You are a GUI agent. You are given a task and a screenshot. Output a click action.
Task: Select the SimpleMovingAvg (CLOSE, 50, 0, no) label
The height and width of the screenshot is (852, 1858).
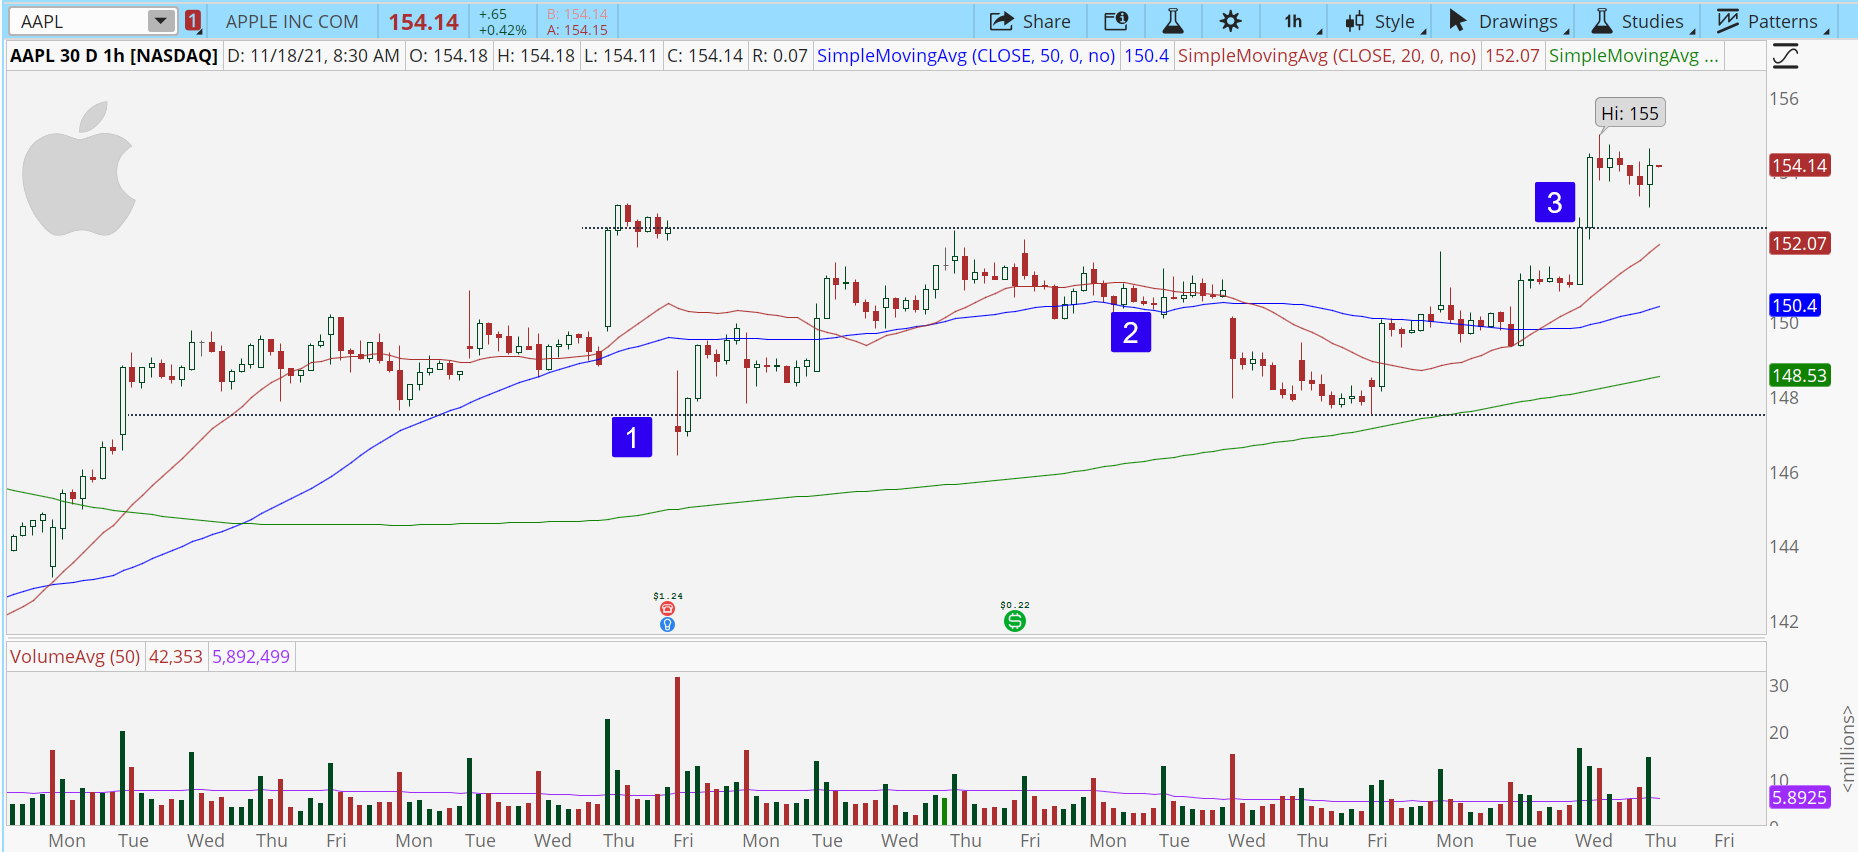coord(966,56)
